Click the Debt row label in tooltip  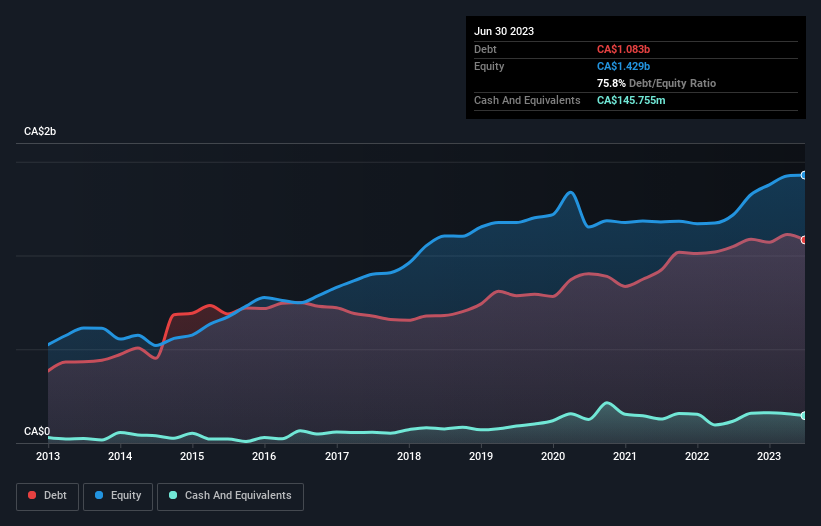[x=485, y=49]
